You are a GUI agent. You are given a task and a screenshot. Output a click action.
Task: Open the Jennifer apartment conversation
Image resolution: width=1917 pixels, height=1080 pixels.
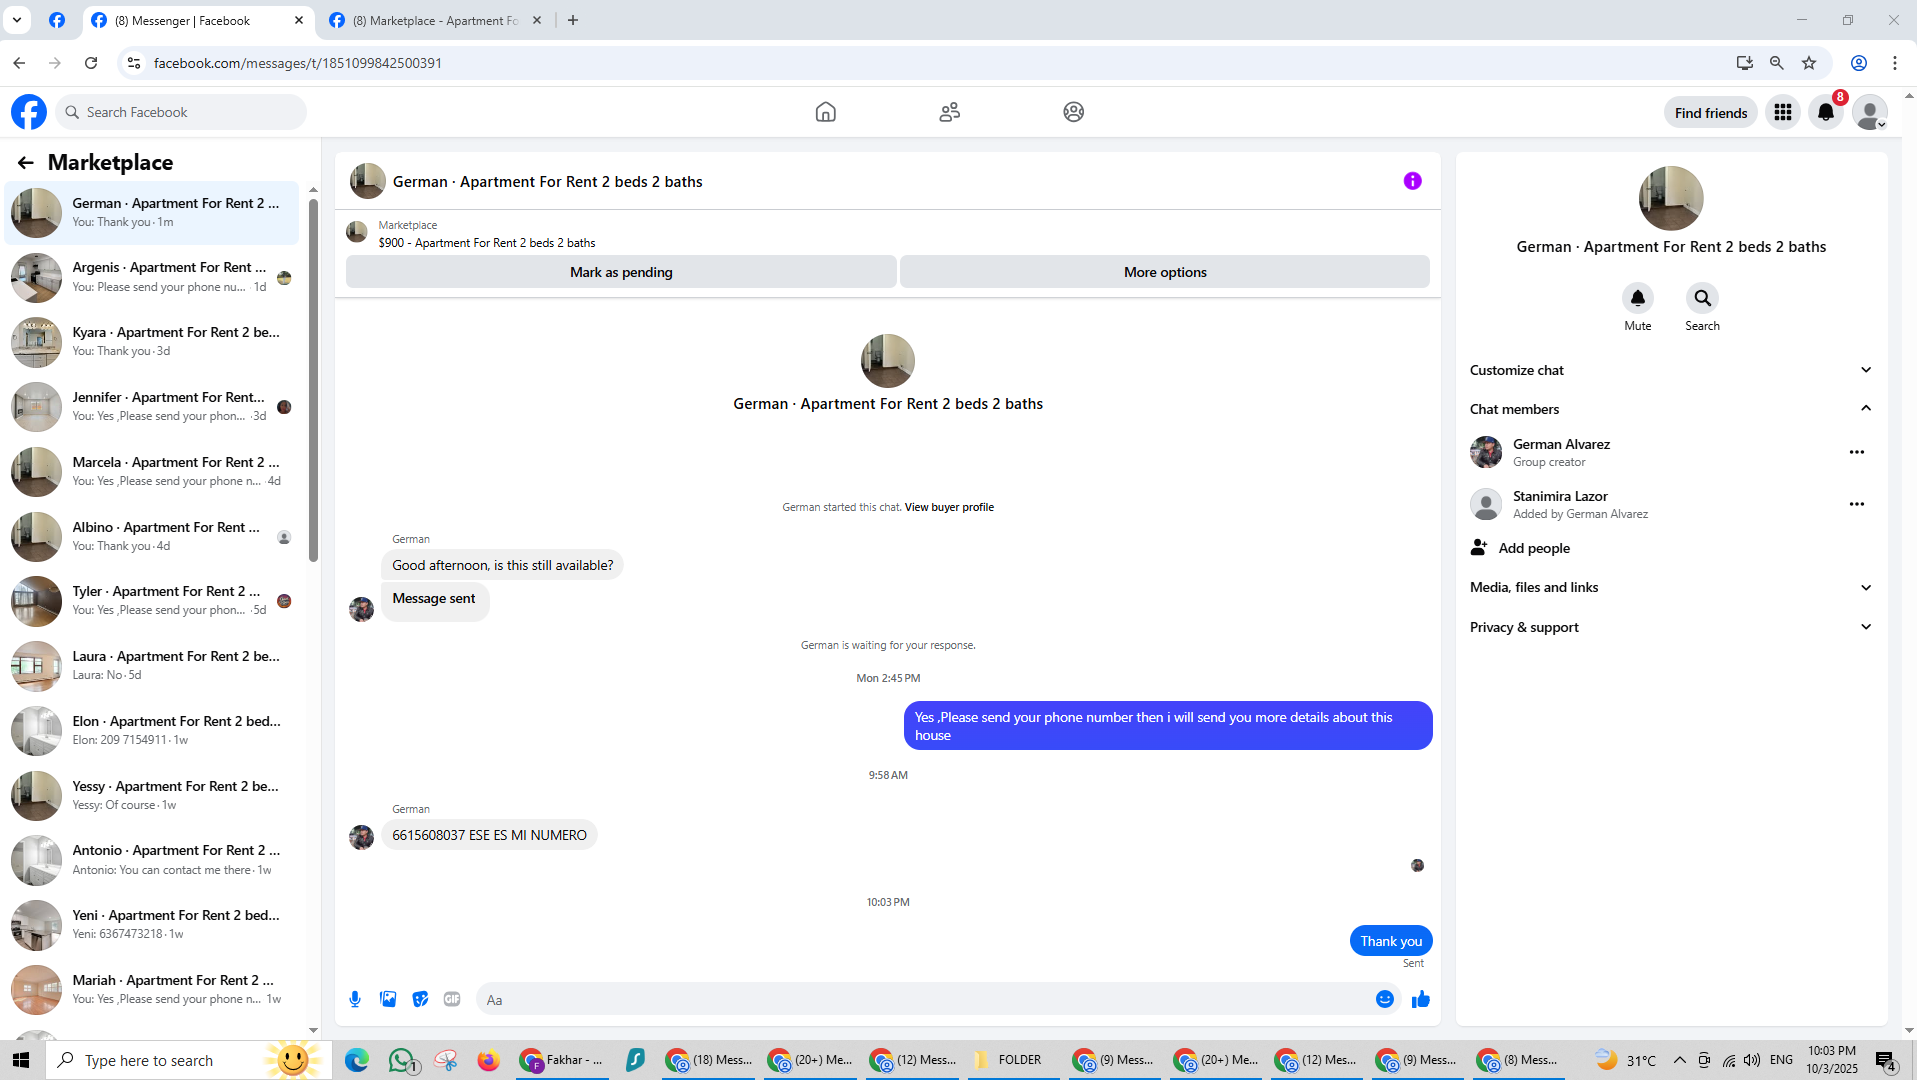click(x=152, y=407)
